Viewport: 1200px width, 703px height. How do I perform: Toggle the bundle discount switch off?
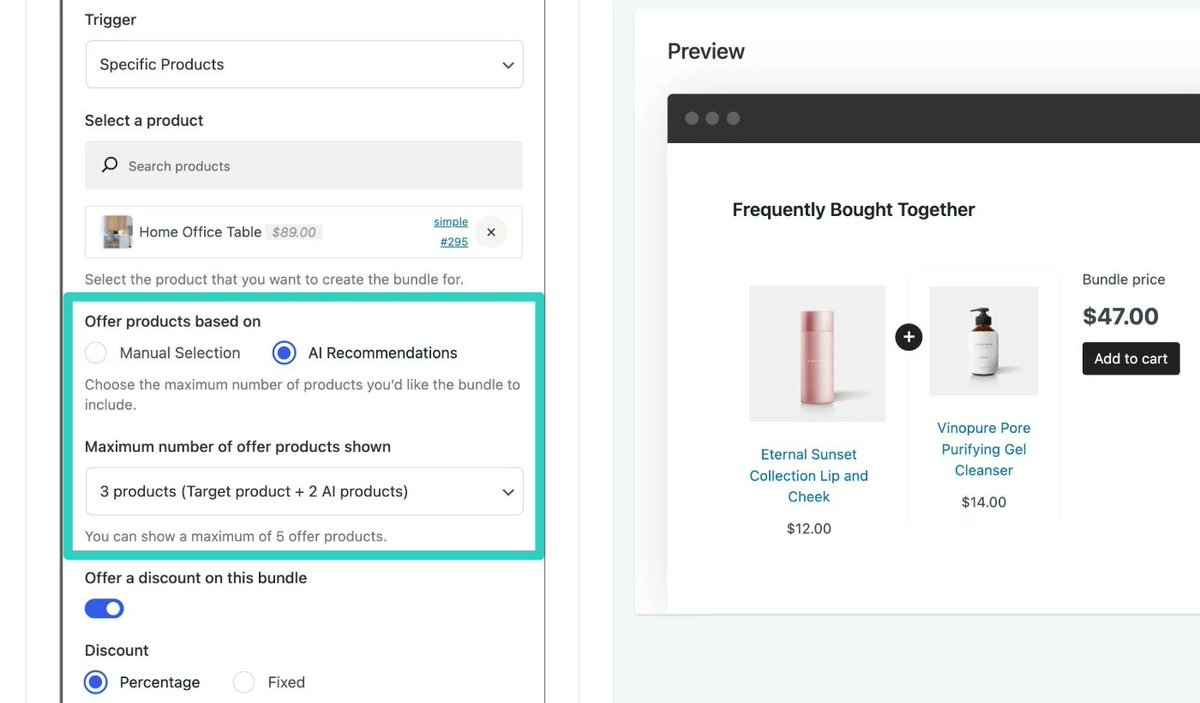pos(104,608)
